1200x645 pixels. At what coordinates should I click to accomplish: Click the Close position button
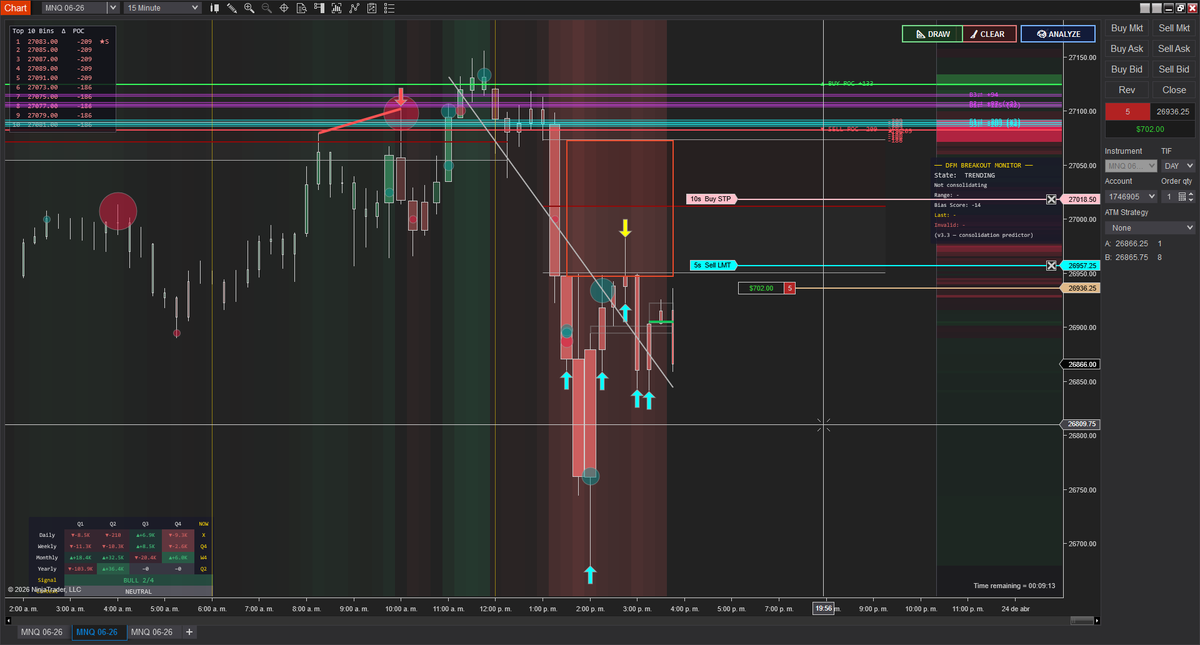coord(1174,90)
